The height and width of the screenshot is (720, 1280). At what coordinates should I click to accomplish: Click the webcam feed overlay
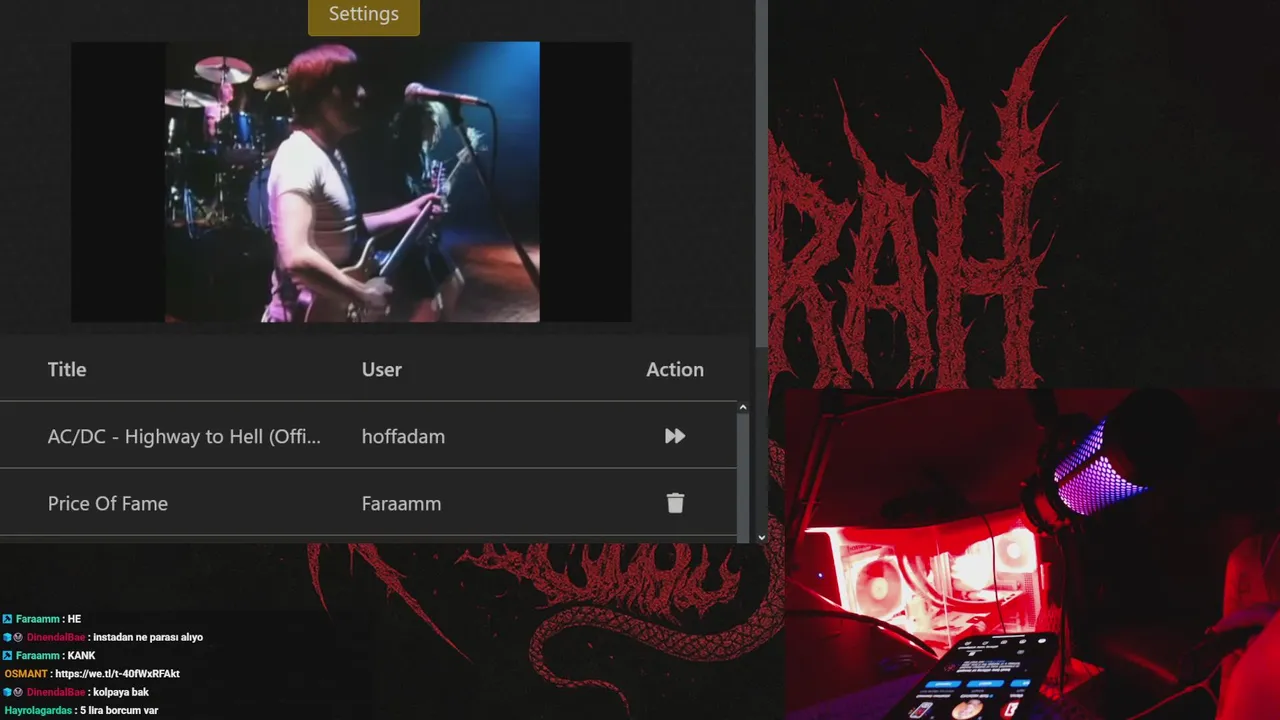point(1032,555)
